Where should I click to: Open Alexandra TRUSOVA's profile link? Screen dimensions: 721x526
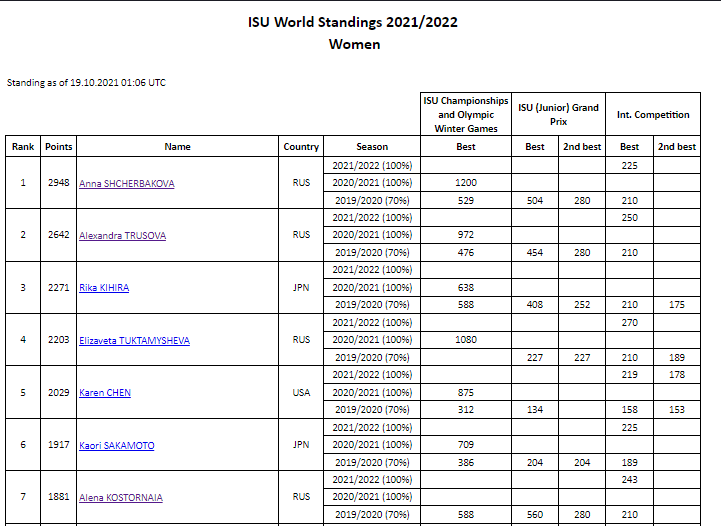[122, 236]
